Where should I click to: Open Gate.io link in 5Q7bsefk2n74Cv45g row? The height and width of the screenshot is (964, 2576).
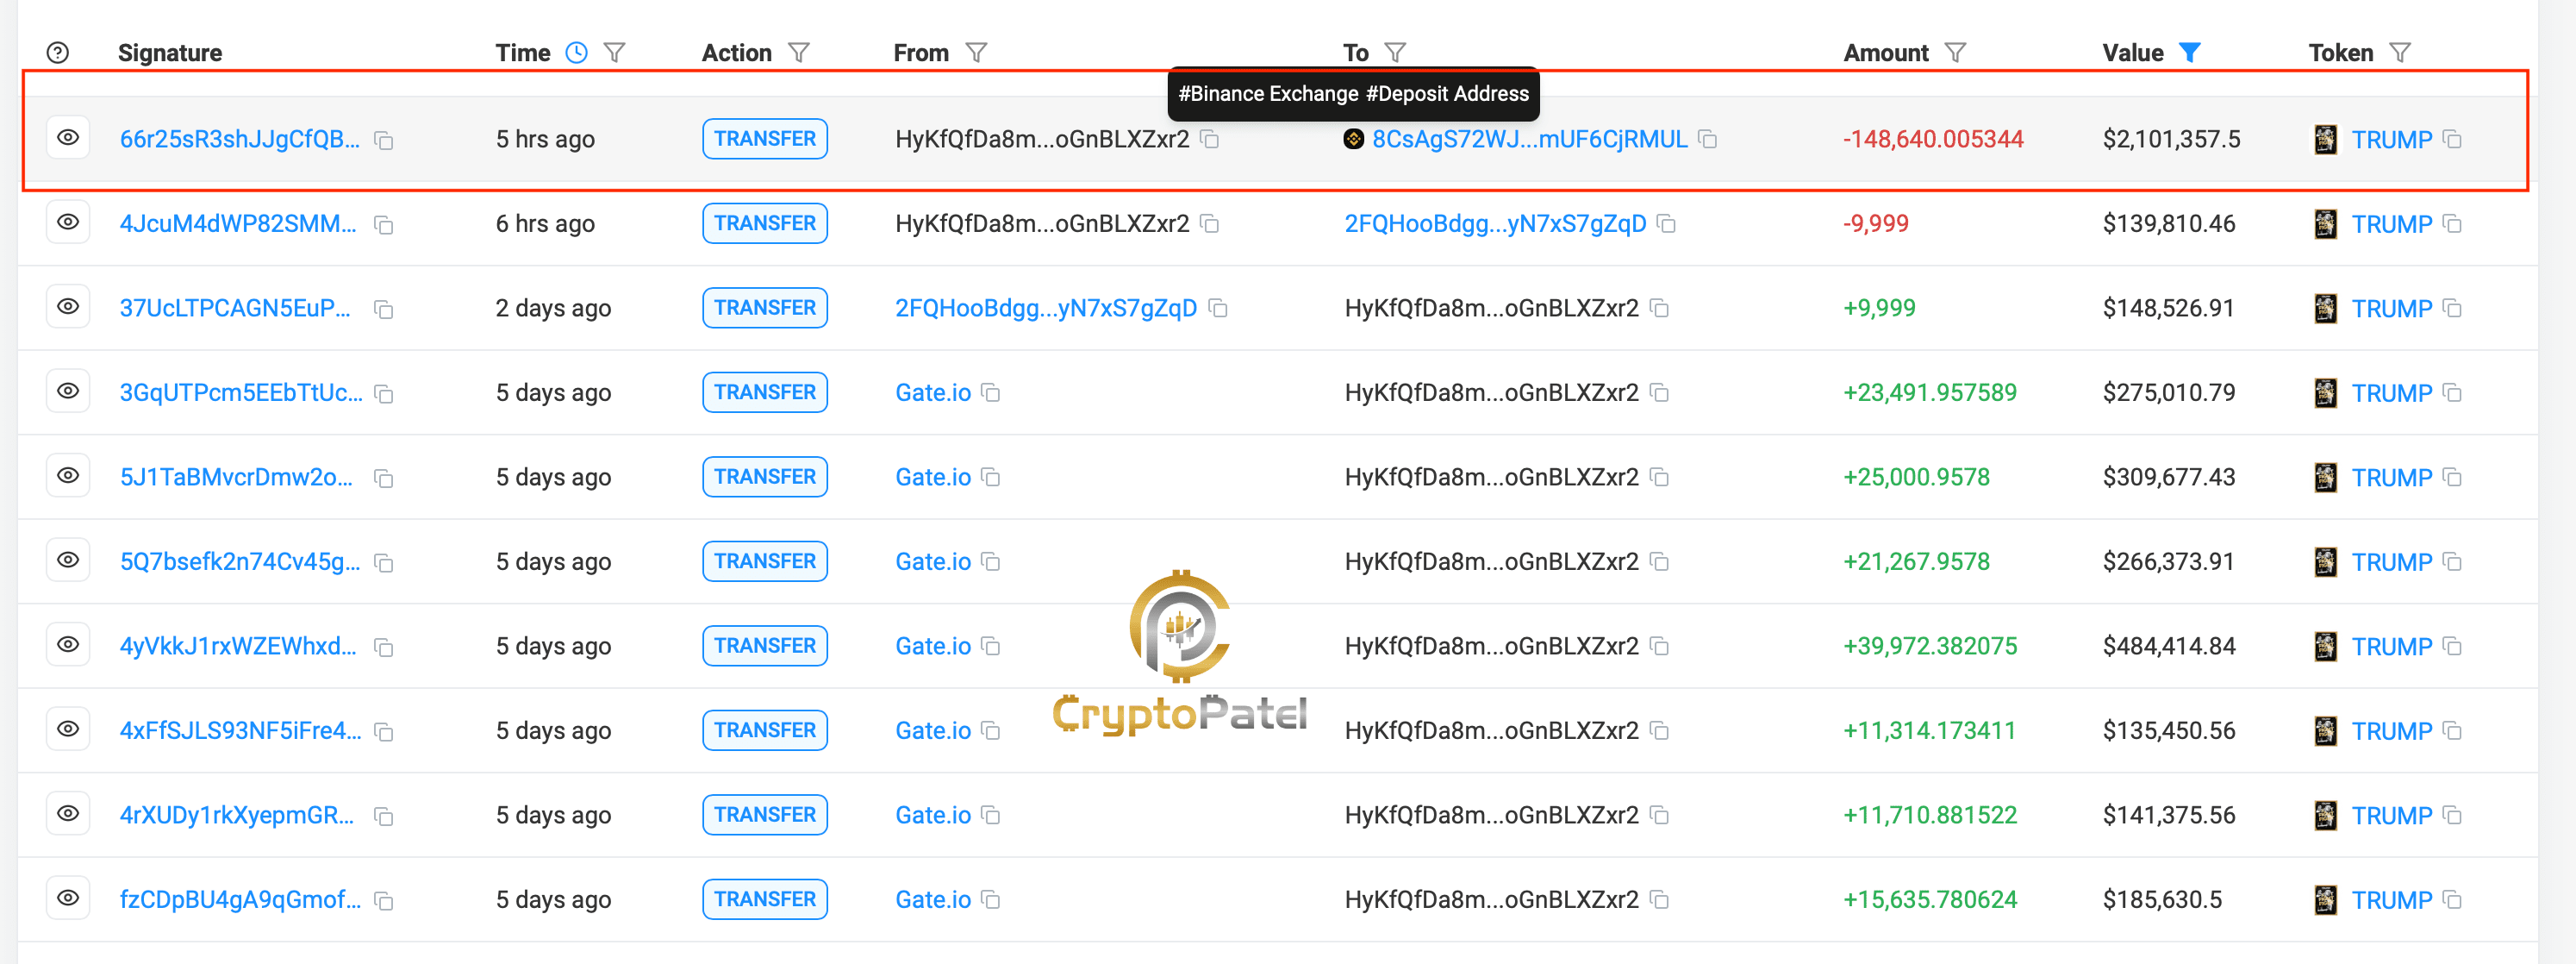coord(933,562)
